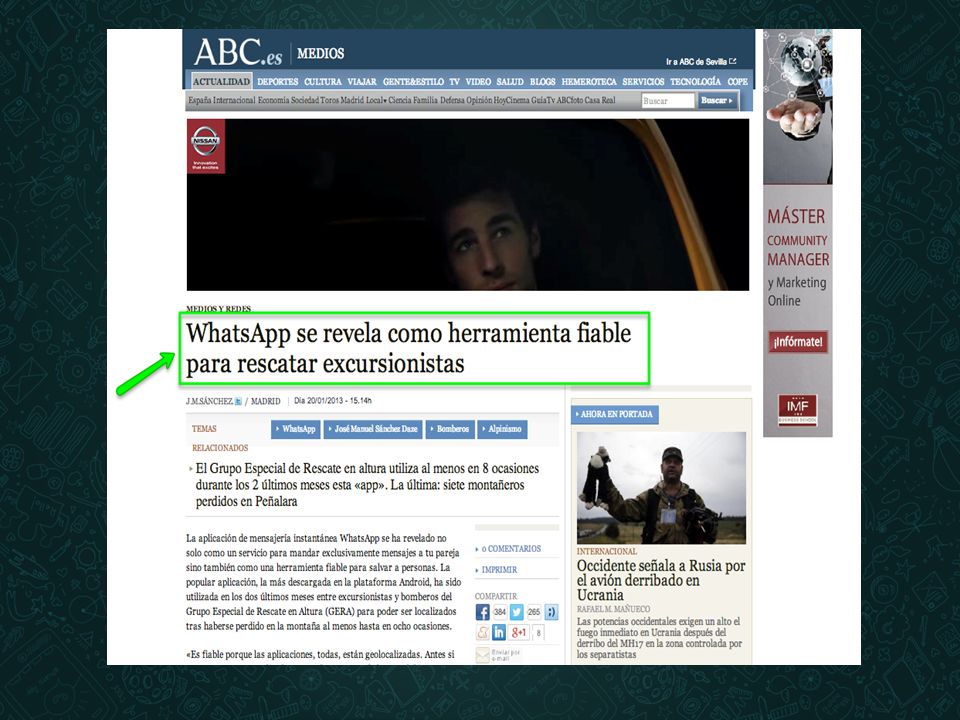960x720 pixels.
Task: Click the Medios y Redes section label
Action: (x=219, y=309)
